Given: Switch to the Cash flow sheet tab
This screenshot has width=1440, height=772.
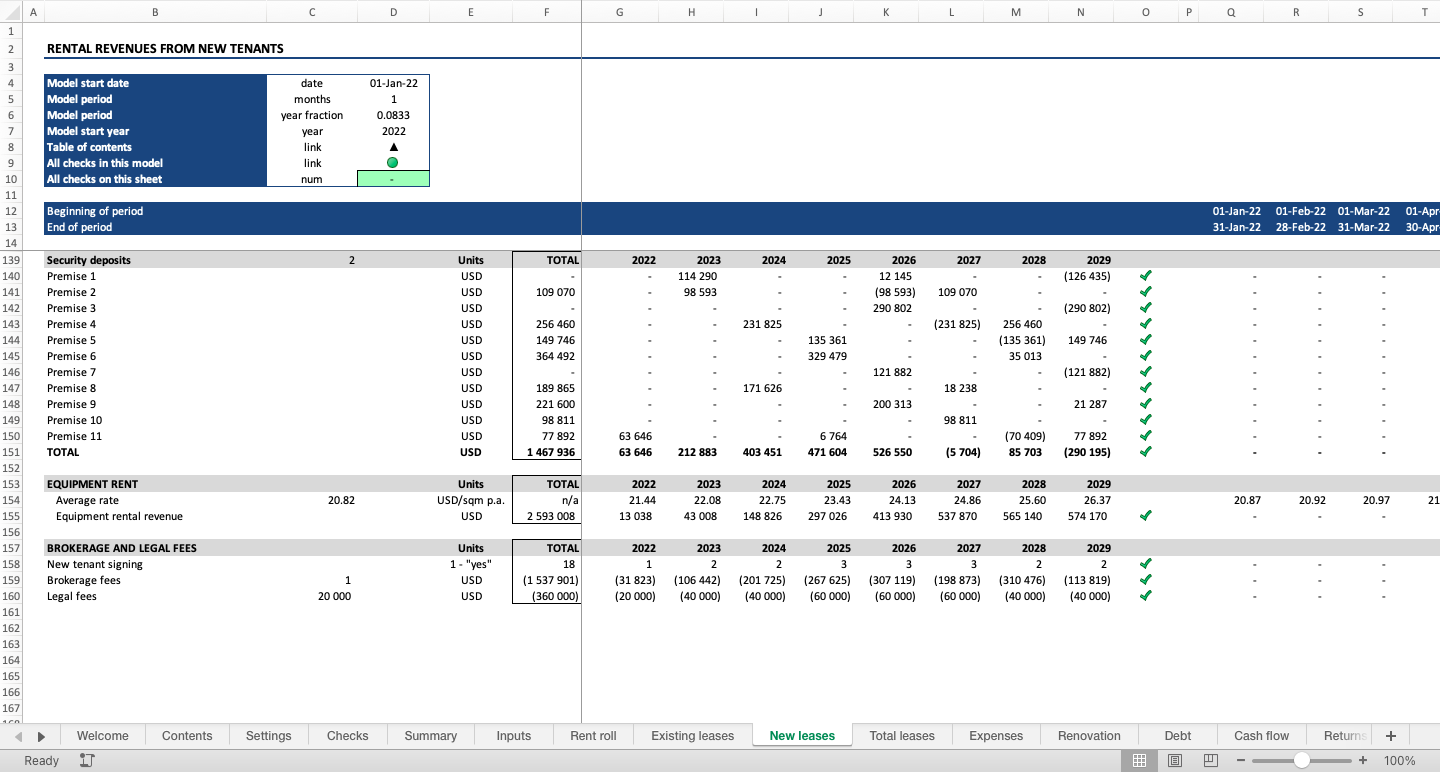Looking at the screenshot, I should 1260,735.
